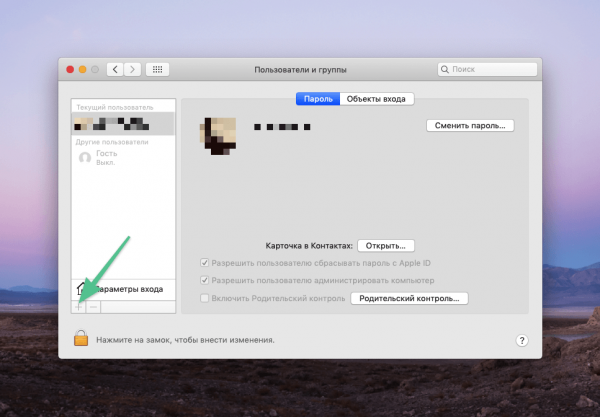Screen dimensions: 600x417
Task: Click the Текущий пользователь header text
Action: tap(115, 108)
